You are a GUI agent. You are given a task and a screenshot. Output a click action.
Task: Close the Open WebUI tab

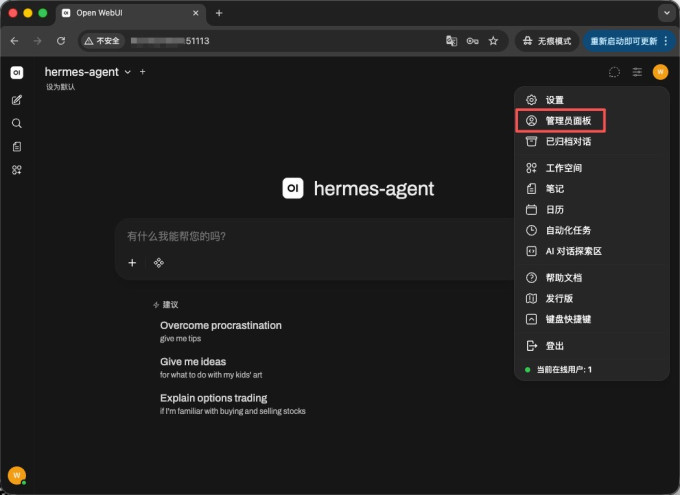pos(196,13)
